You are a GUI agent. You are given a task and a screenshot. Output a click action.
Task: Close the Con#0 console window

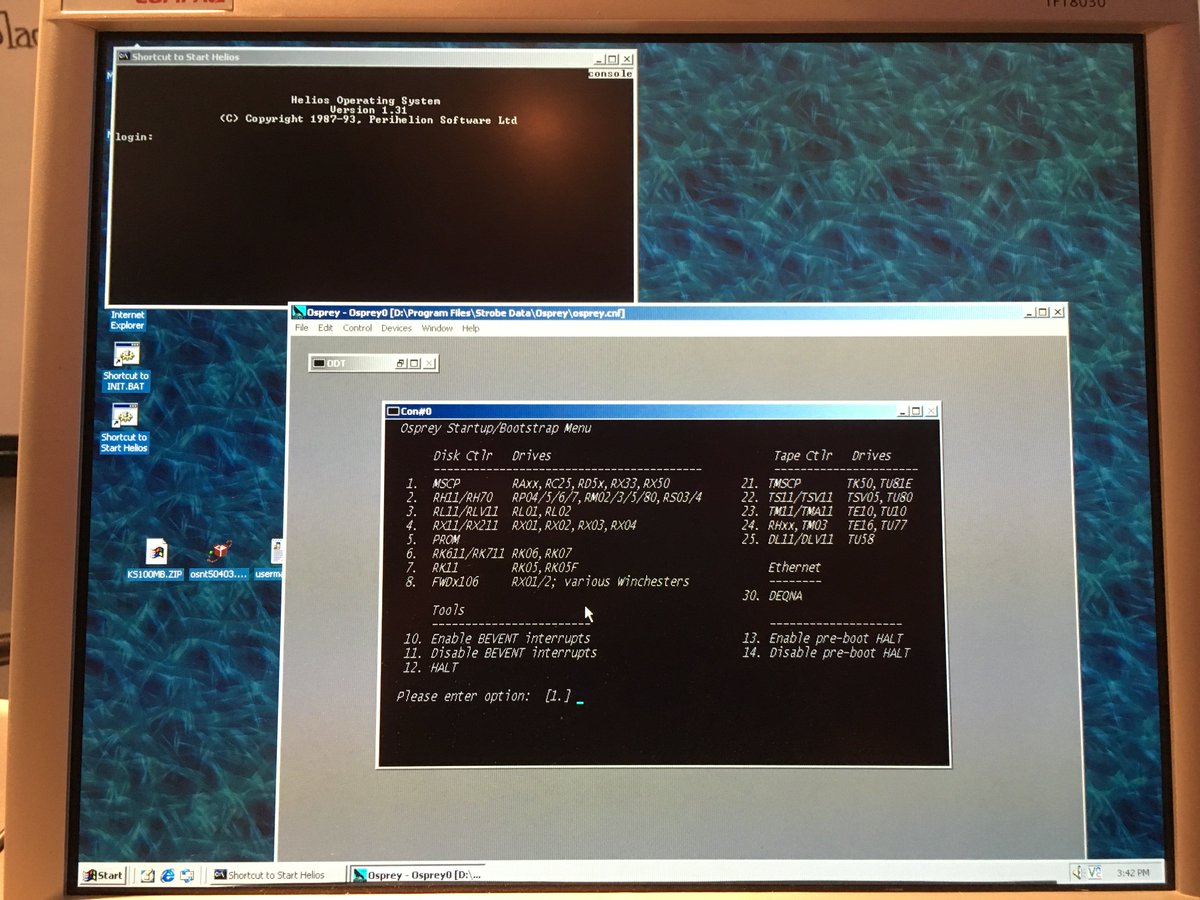coord(932,411)
